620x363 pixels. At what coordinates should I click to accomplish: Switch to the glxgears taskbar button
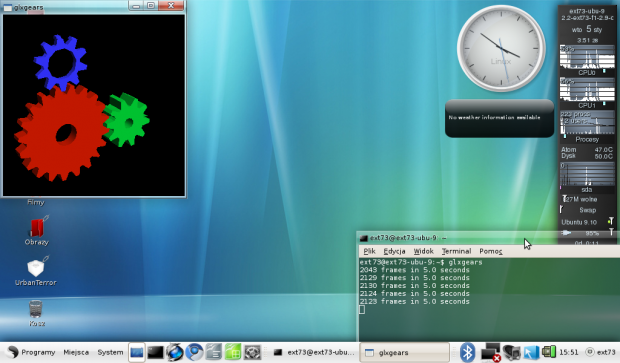point(404,352)
